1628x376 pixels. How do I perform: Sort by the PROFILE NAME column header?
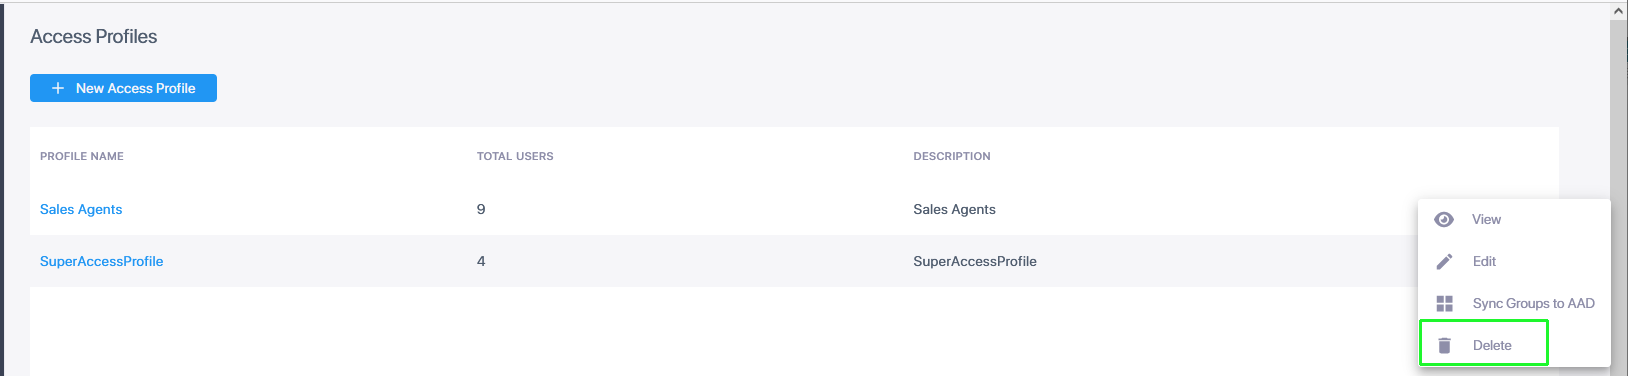point(82,156)
